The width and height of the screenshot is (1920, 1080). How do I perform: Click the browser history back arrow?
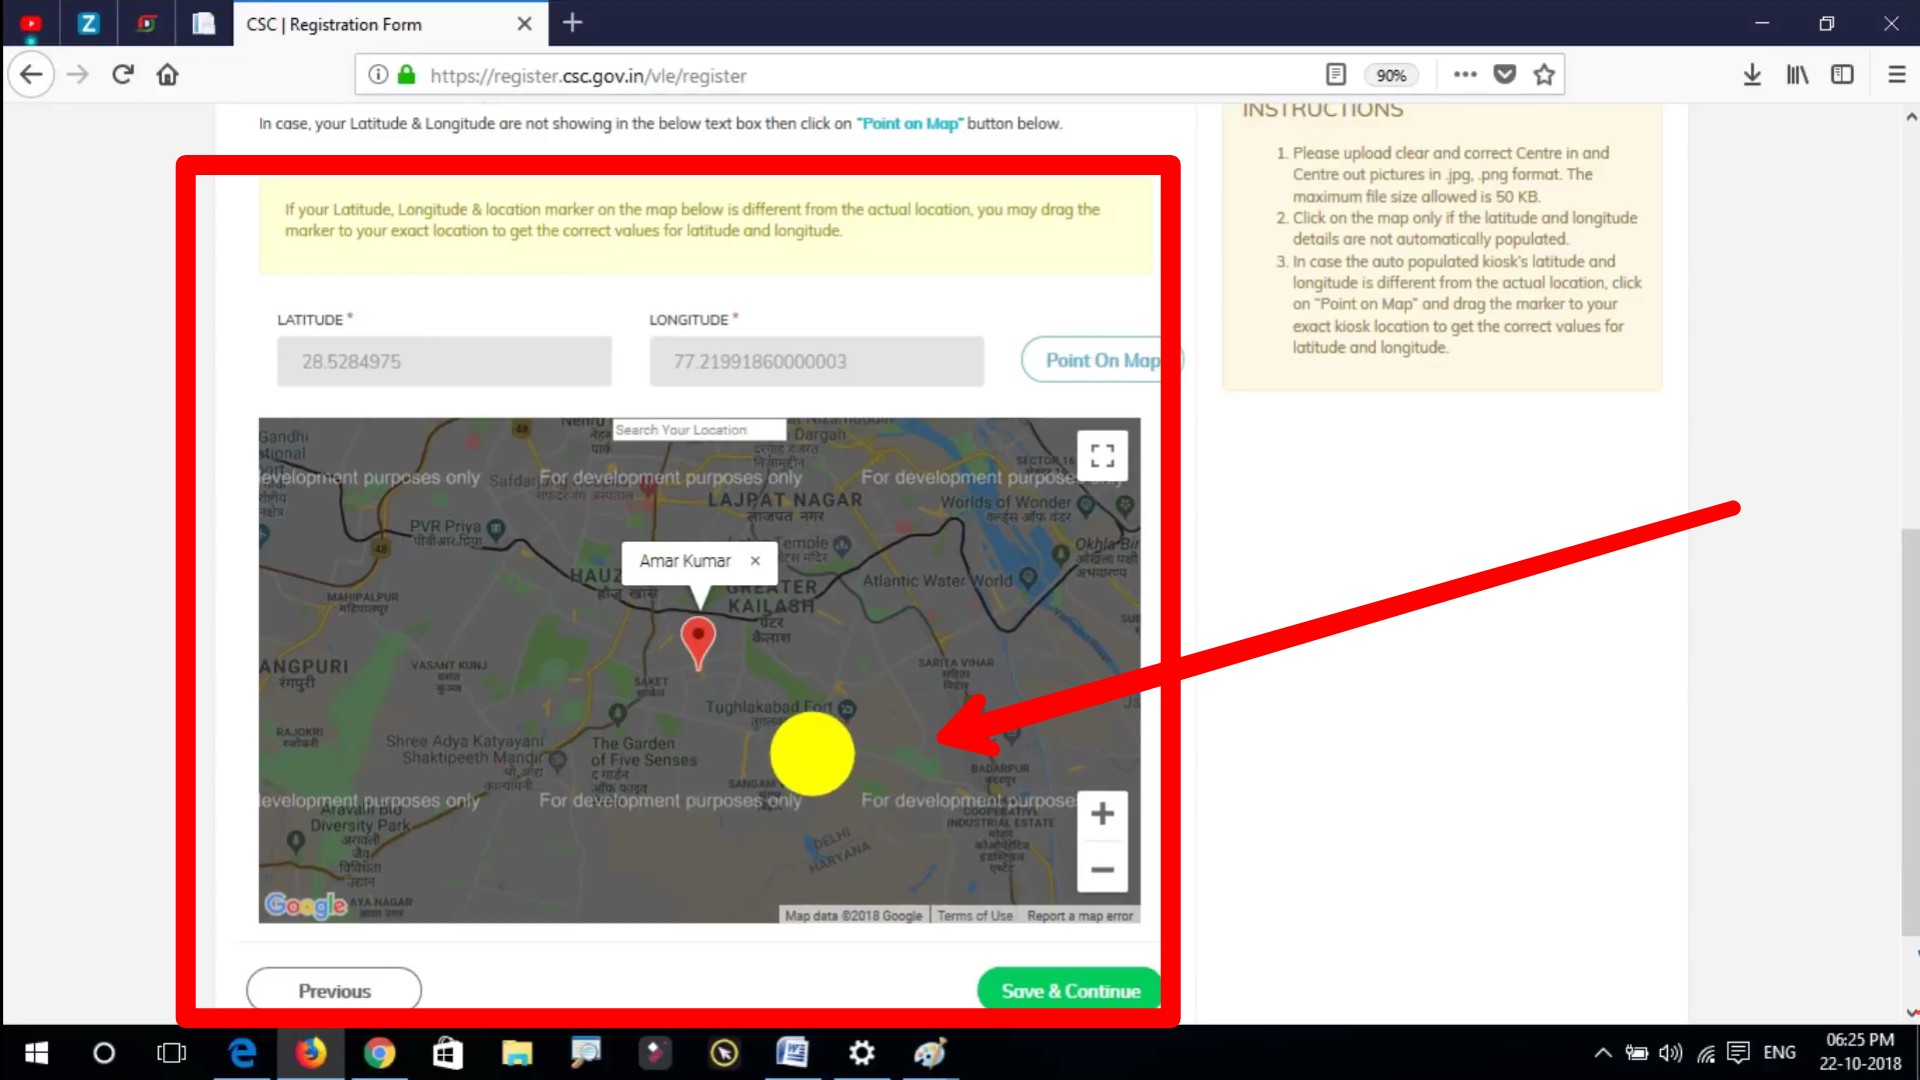32,74
